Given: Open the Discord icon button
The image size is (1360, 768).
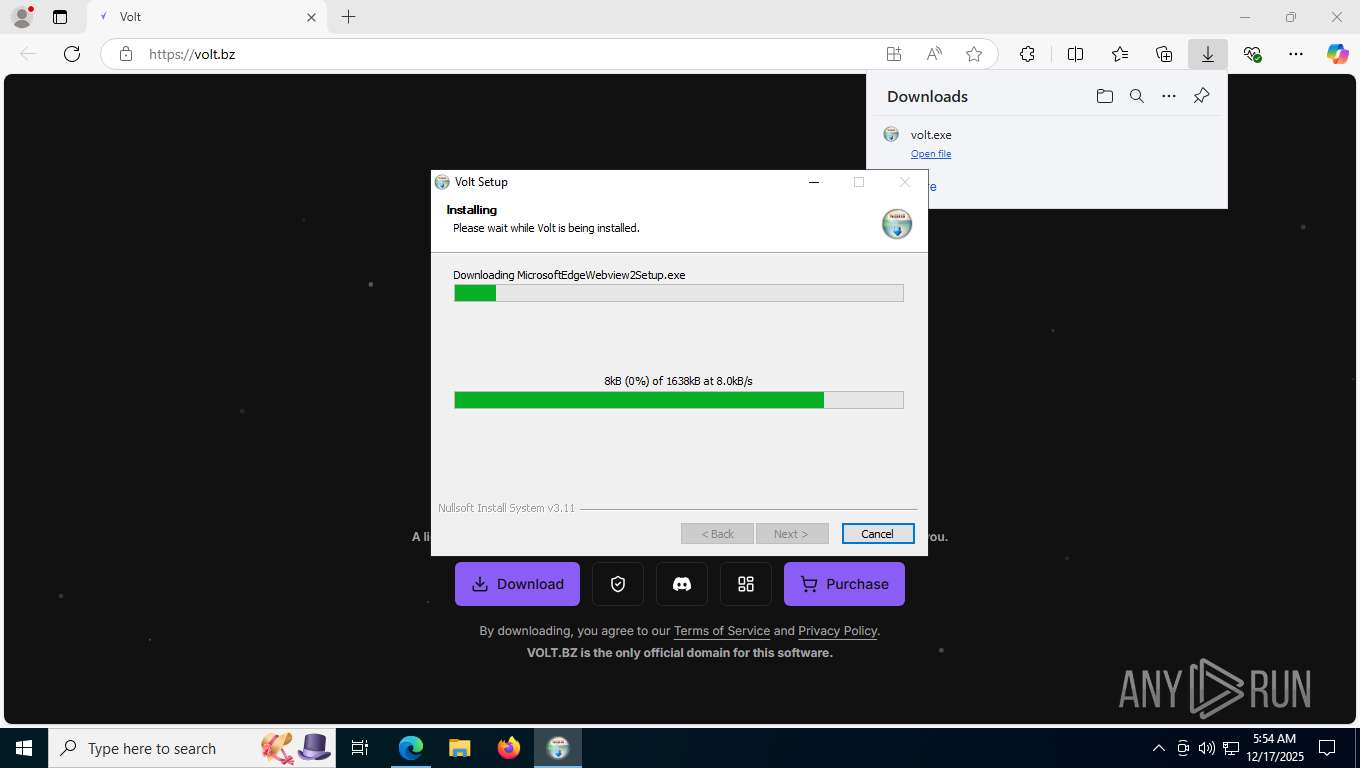Looking at the screenshot, I should point(682,584).
